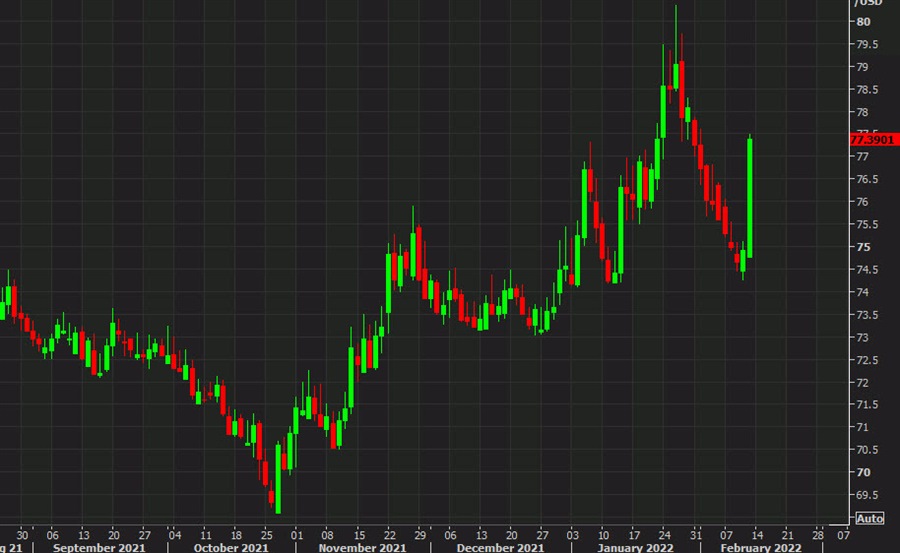
Task: Click the 75.5 price axis label
Action: tap(867, 224)
